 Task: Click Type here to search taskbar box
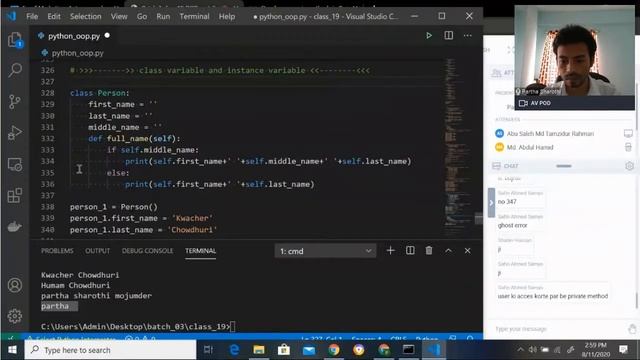point(110,350)
